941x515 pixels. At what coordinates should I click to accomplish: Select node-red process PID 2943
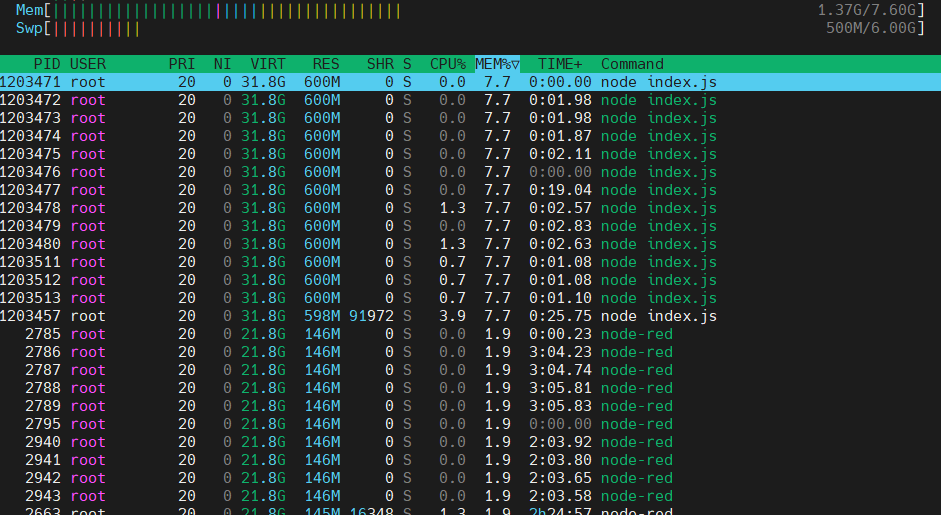click(470, 496)
